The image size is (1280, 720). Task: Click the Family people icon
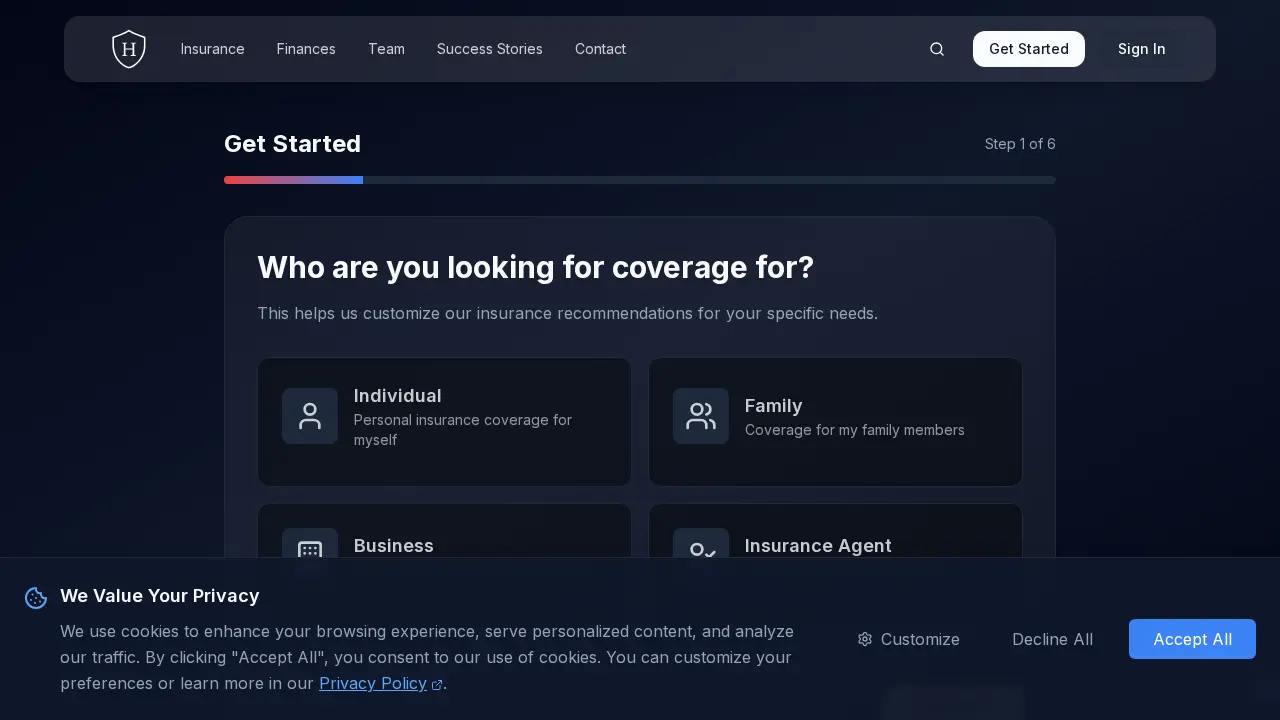point(701,416)
